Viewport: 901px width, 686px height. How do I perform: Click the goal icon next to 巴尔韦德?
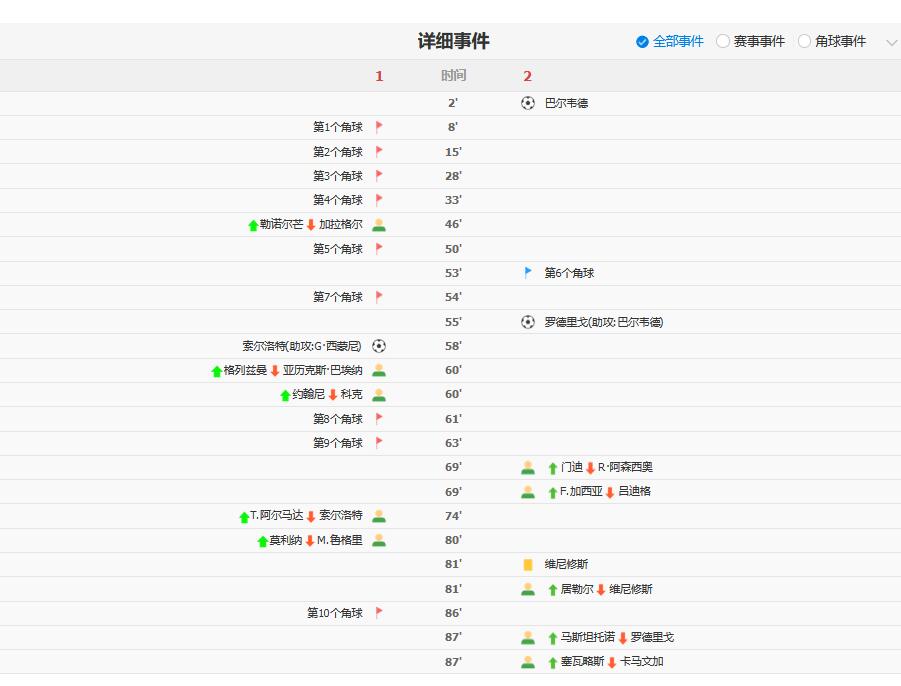tap(528, 101)
